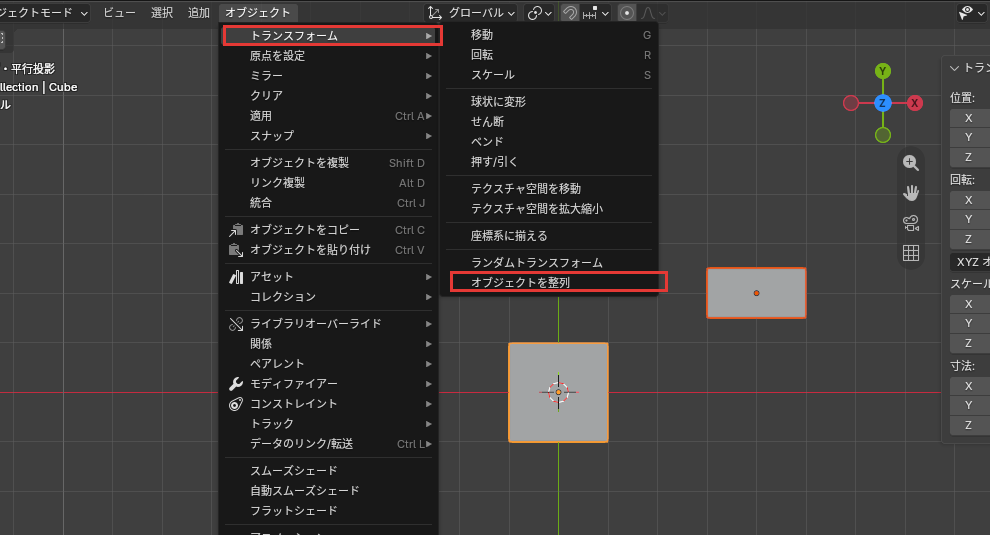Viewport: 990px width, 535px height.
Task: Click the green Y axis gizmo
Action: 883,71
